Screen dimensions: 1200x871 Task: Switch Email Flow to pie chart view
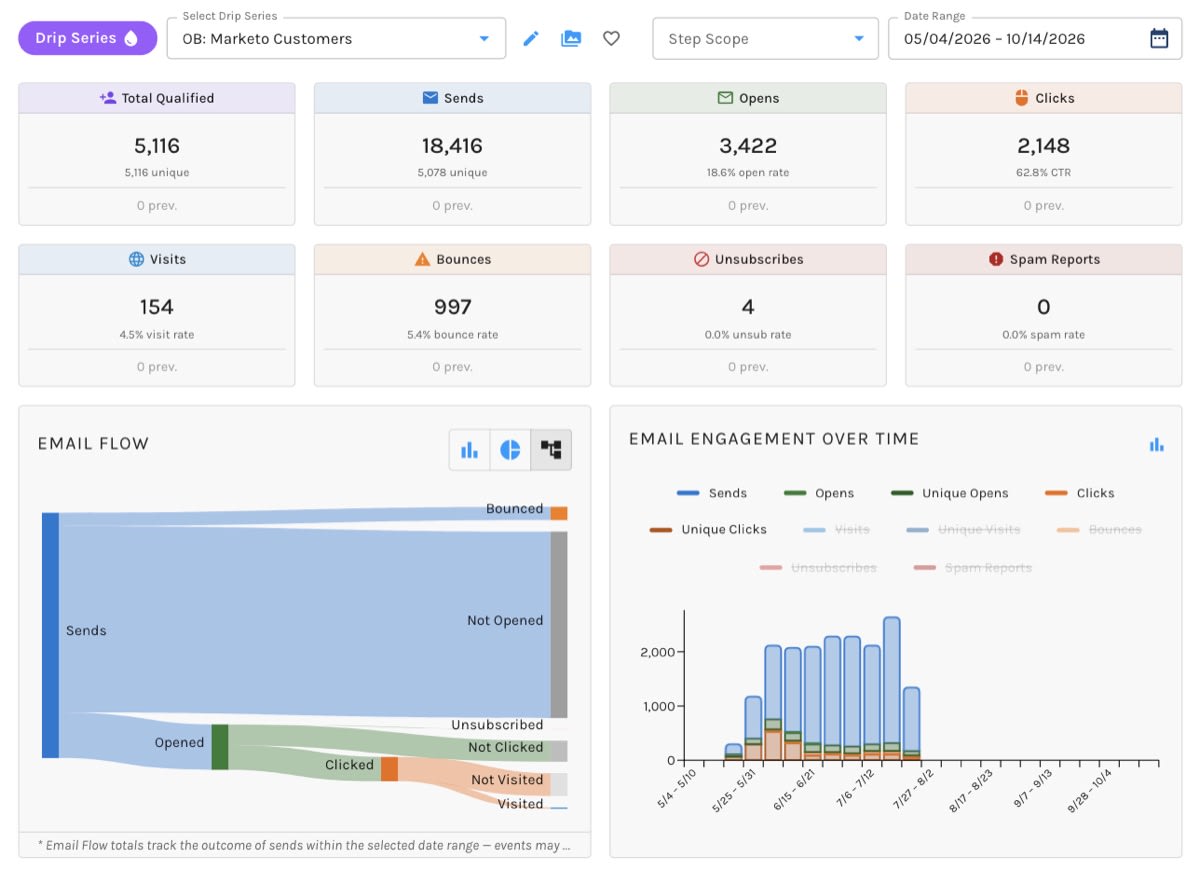[510, 450]
